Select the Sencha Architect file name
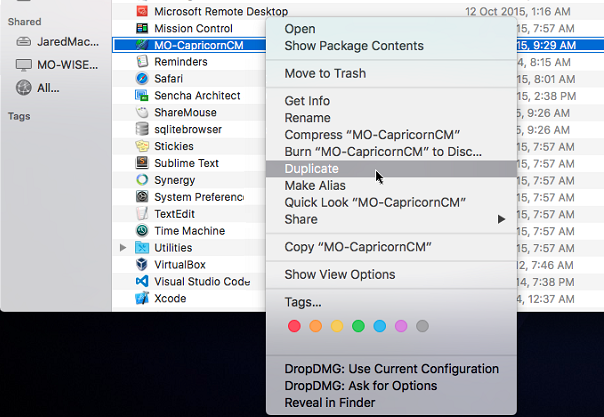604x417 pixels. (x=197, y=95)
